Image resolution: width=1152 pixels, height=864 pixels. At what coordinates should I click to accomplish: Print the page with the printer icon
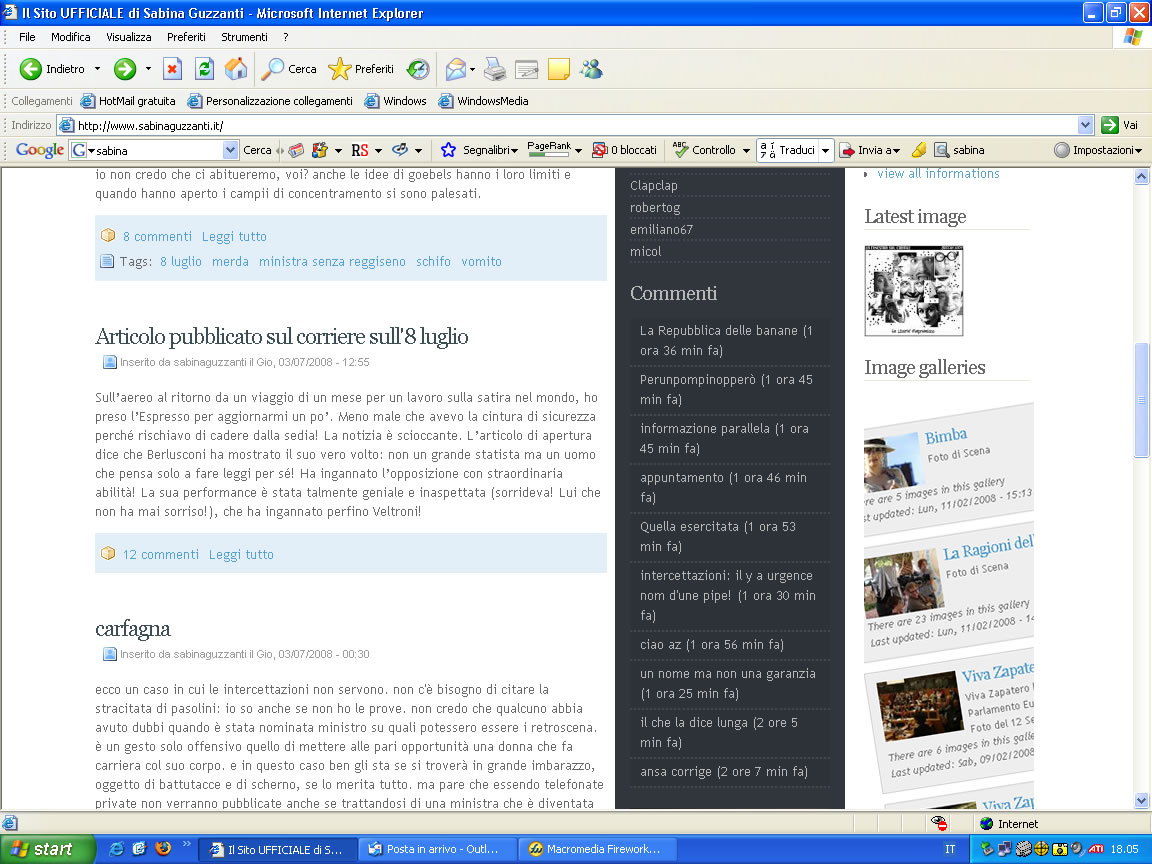coord(495,69)
